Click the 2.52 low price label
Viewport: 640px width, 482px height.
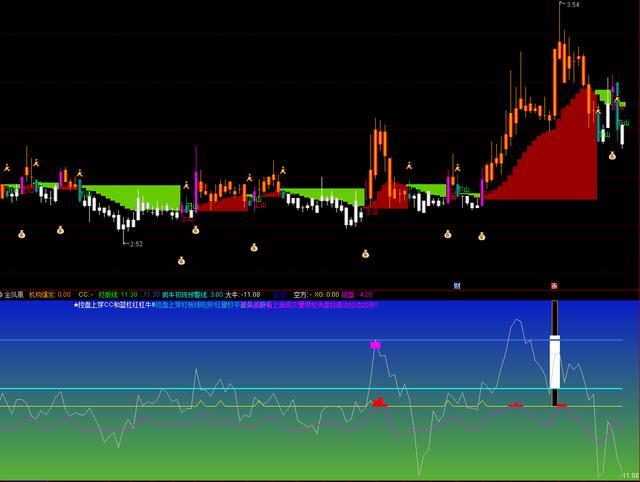(136, 244)
